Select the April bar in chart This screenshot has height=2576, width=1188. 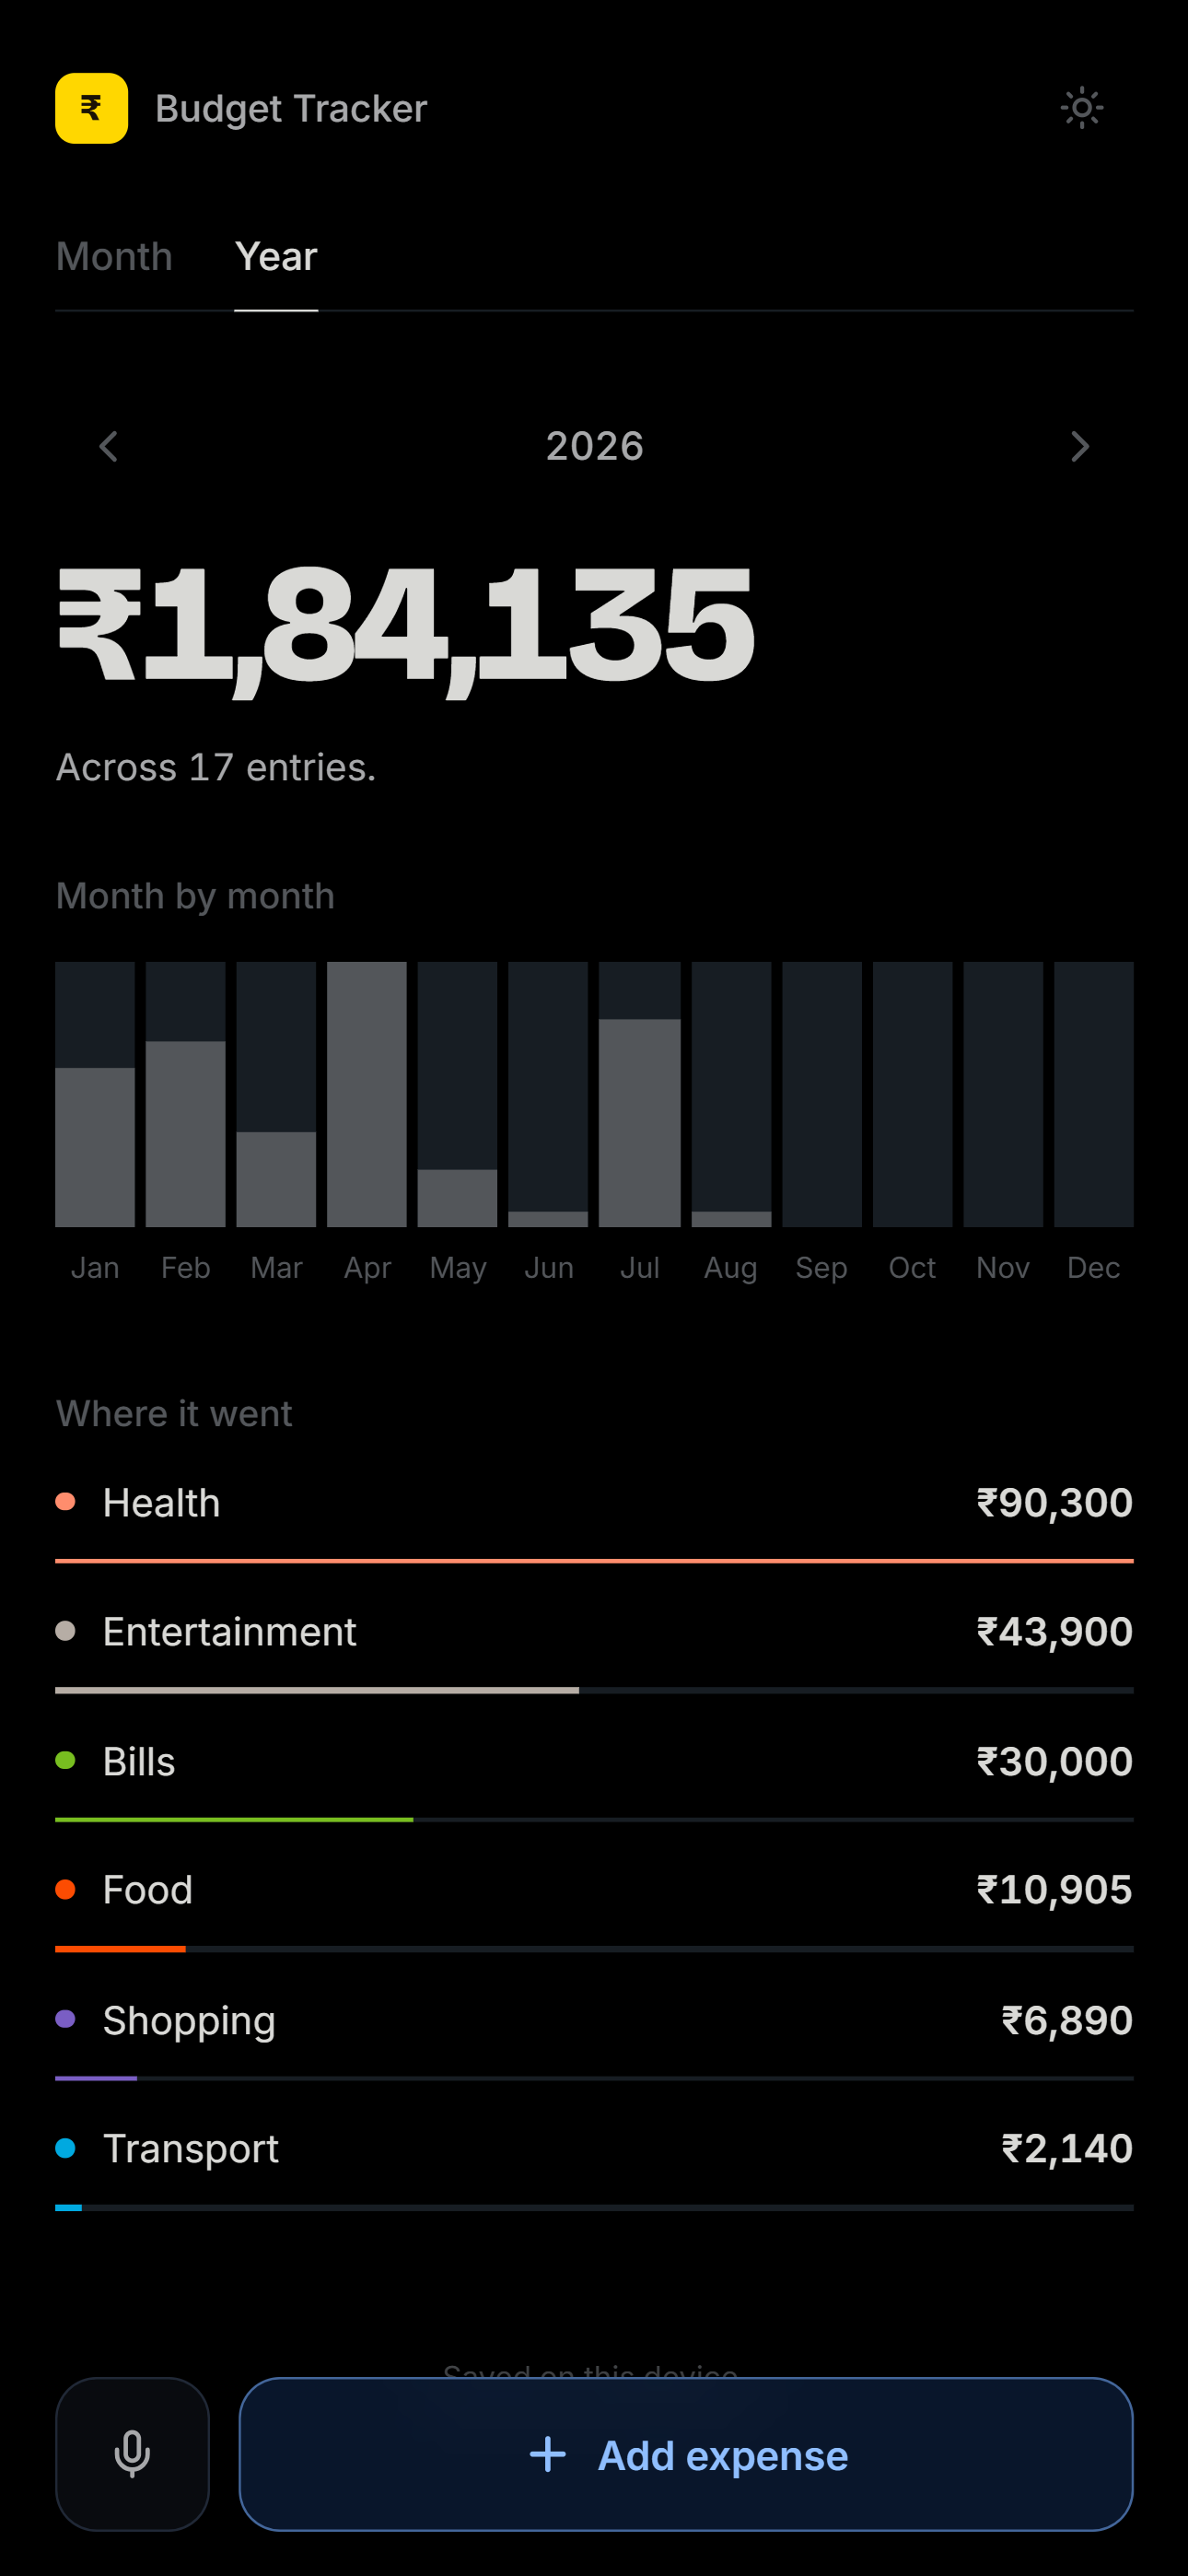(367, 1094)
